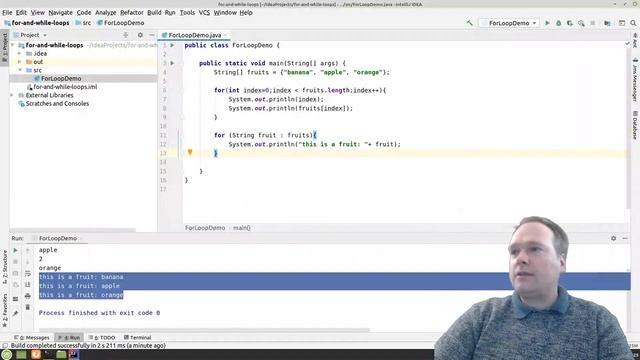Collapse the for-and-while-loops root node
The height and width of the screenshot is (360, 640).
click(x=13, y=45)
